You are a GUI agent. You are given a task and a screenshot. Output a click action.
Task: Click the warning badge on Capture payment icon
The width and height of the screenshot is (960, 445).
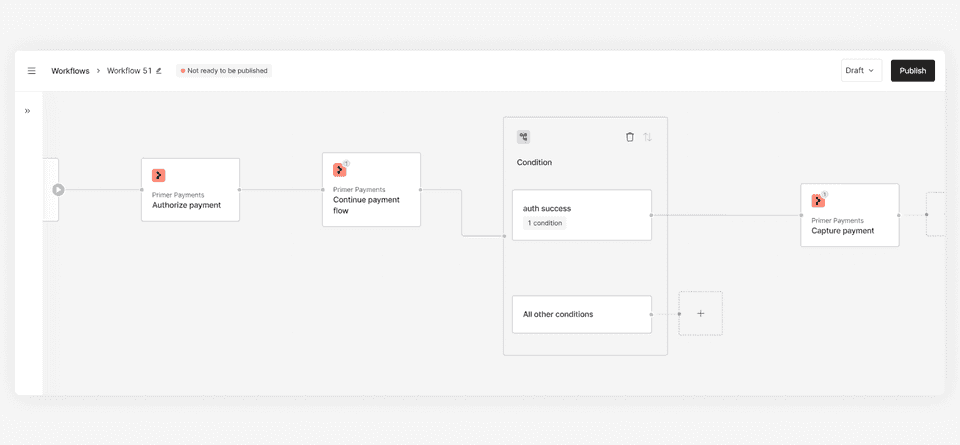[x=825, y=194]
